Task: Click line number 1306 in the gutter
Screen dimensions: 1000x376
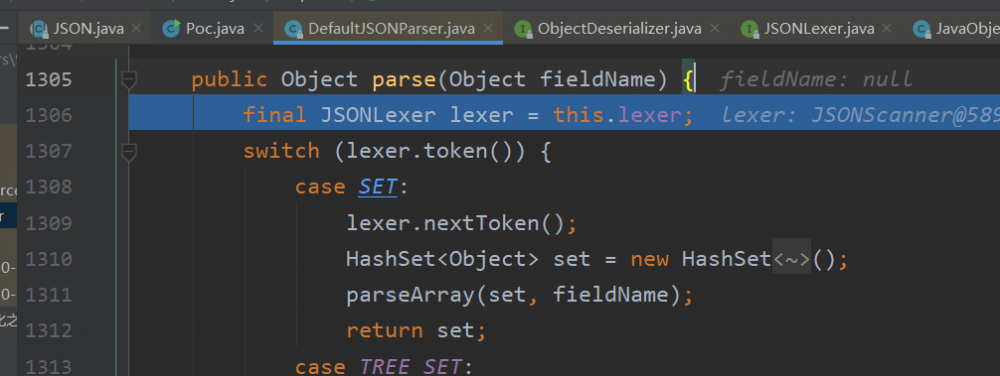Action: pyautogui.click(x=48, y=115)
